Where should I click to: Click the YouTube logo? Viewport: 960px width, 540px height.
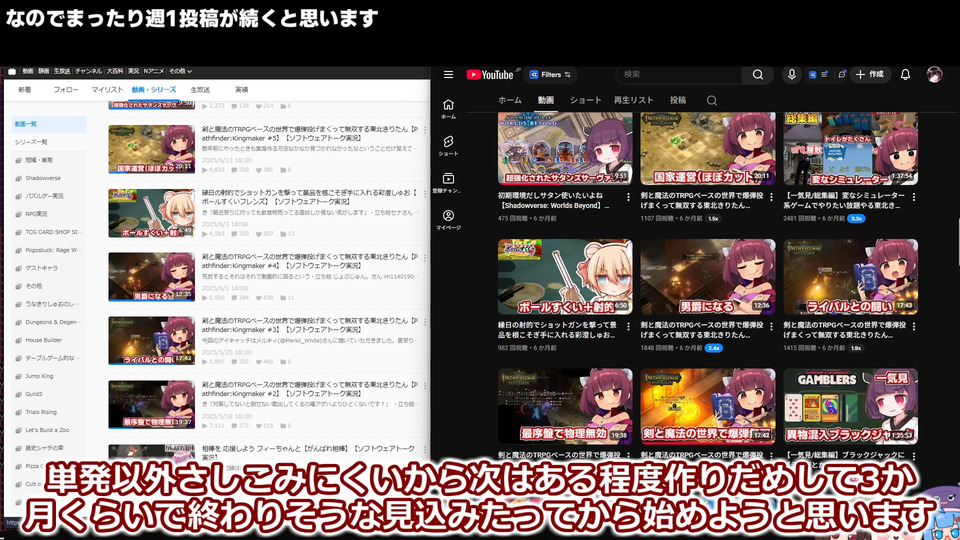[x=490, y=75]
